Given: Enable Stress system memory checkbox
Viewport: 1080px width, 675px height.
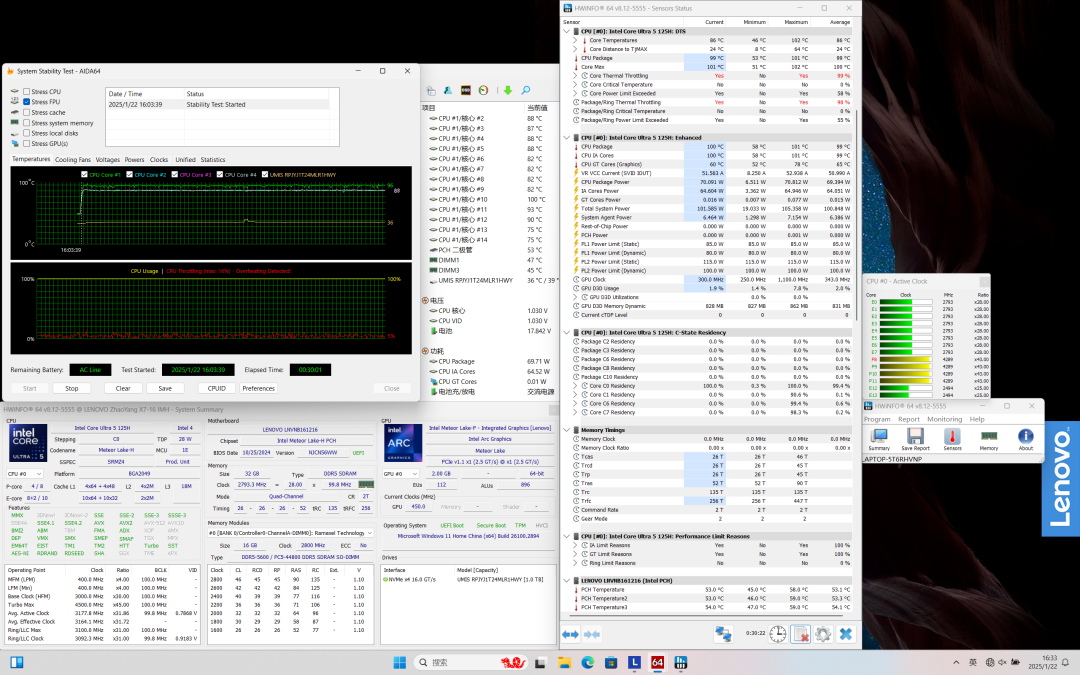Looking at the screenshot, I should point(27,123).
